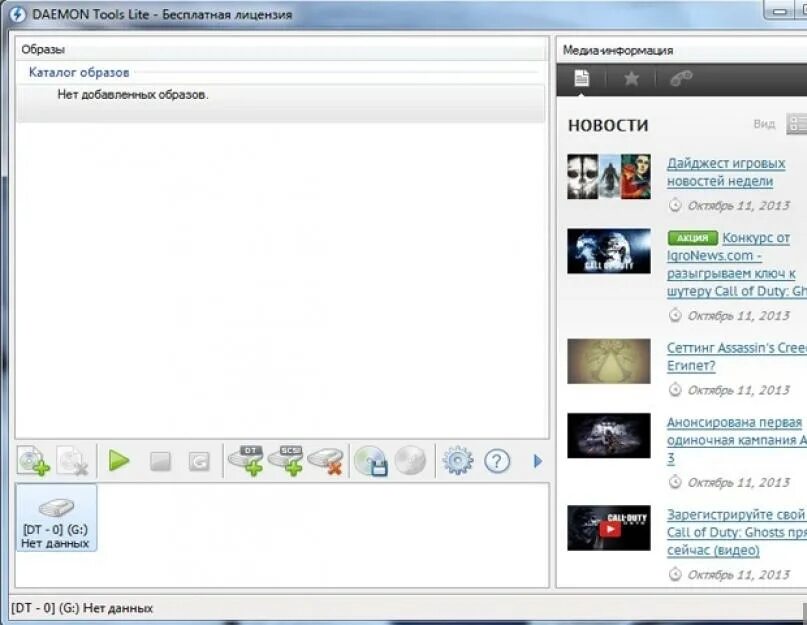Open Preferences via the gear icon
Image resolution: width=807 pixels, height=625 pixels.
click(x=458, y=461)
